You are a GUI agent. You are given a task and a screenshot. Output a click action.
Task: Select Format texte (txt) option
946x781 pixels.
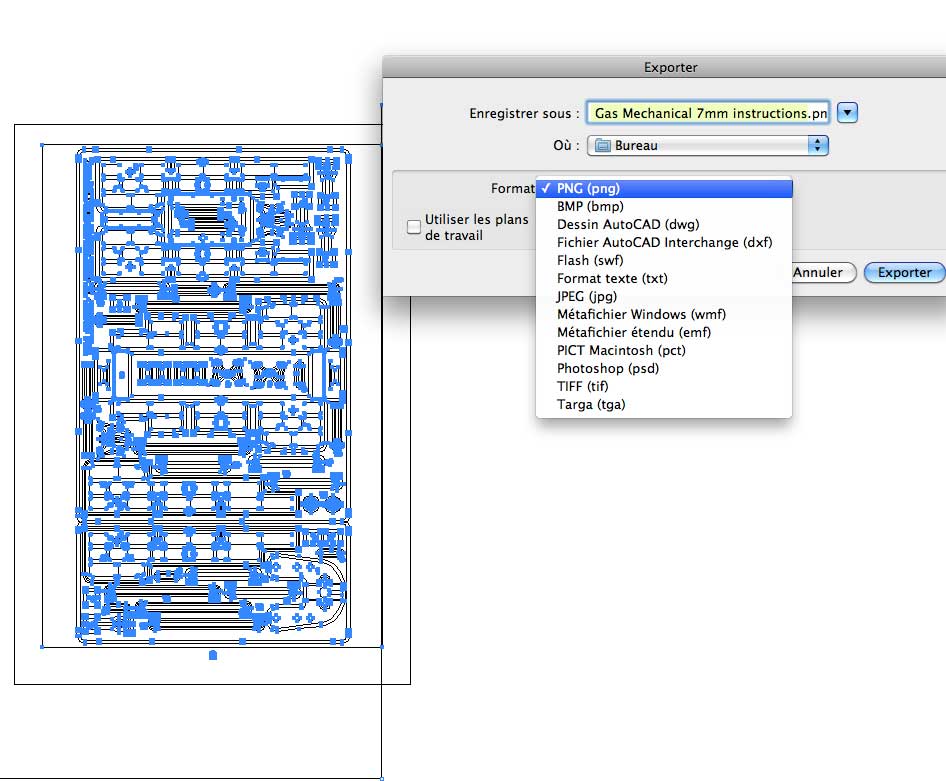tap(664, 279)
